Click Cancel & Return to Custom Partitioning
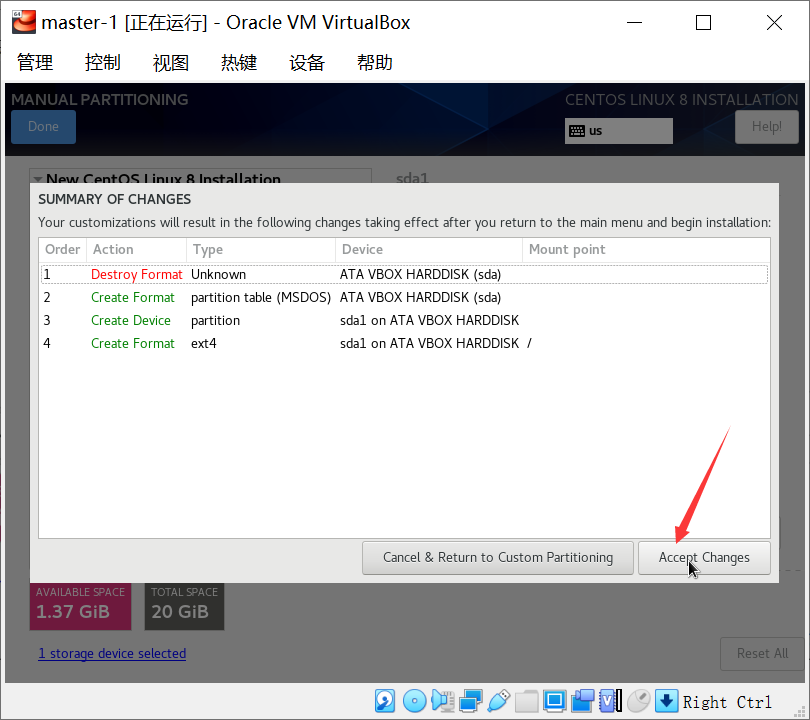The height and width of the screenshot is (720, 810). [498, 558]
